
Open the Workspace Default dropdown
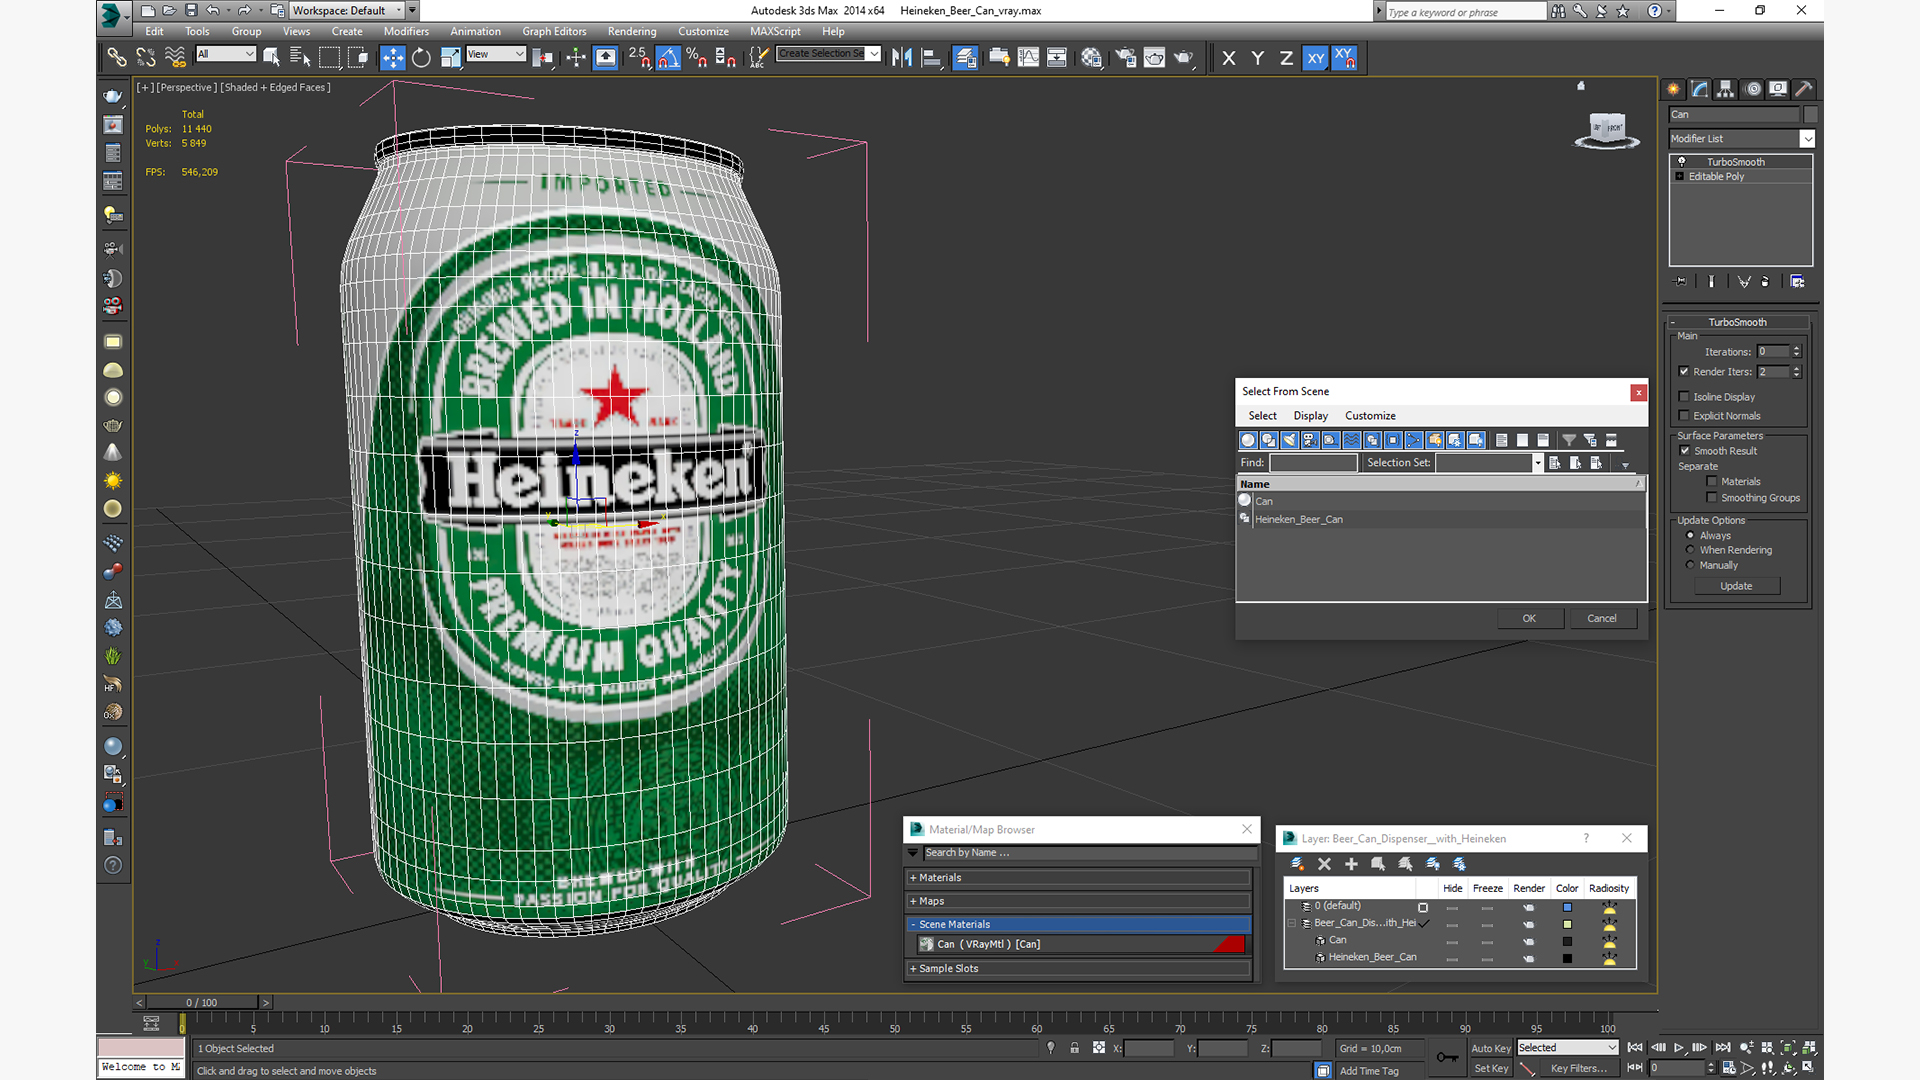click(398, 11)
